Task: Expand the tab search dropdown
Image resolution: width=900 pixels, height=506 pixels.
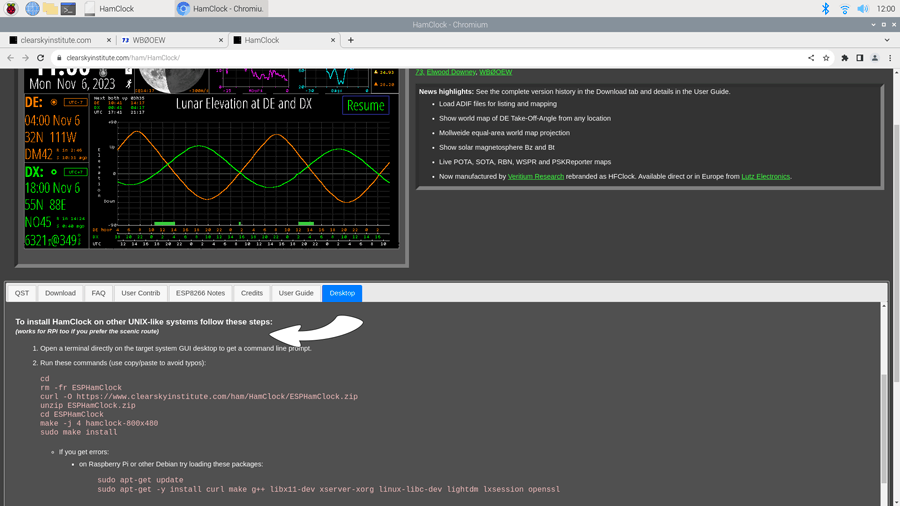Action: 887,40
